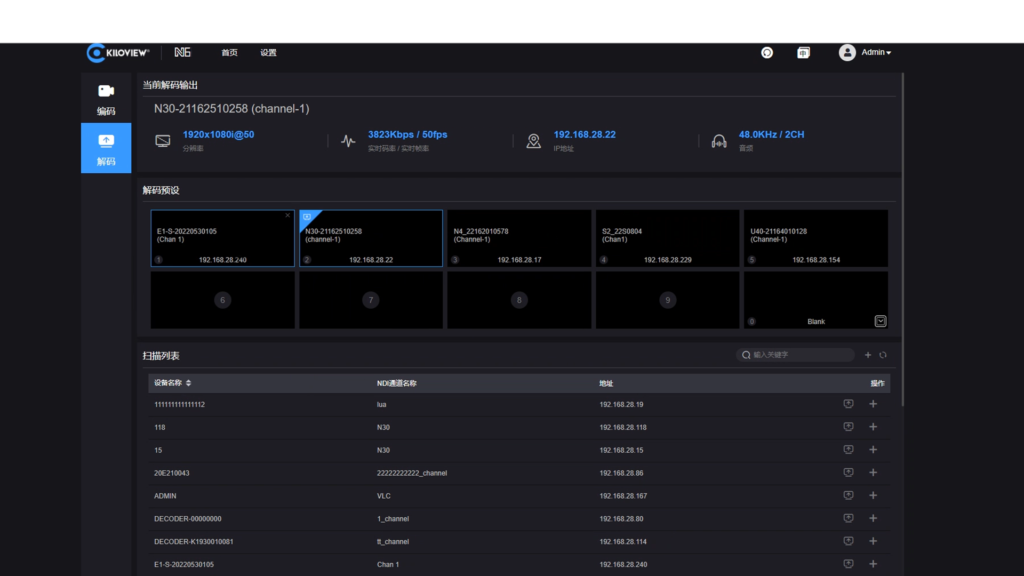Select 22222222222_channel NDI name cell
The height and width of the screenshot is (576, 1024).
tap(412, 473)
